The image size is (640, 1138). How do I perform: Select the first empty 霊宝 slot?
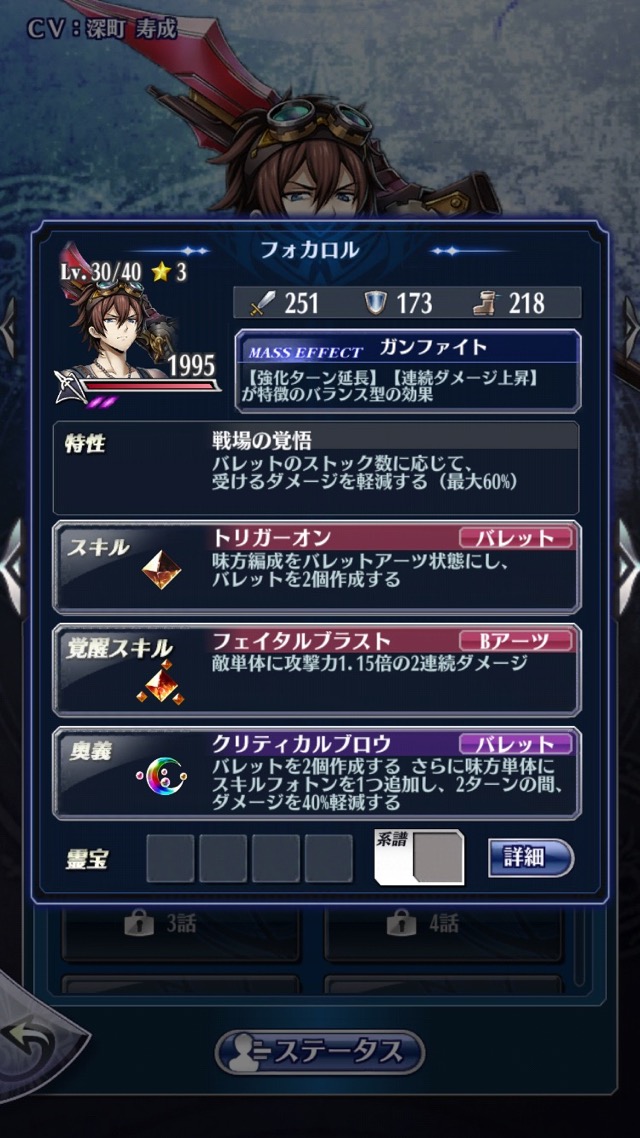point(171,858)
